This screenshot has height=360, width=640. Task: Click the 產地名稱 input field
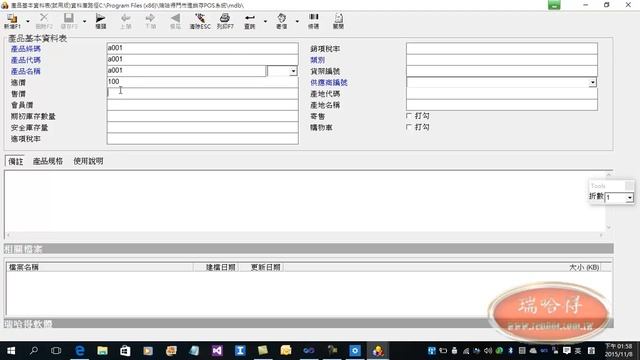click(x=502, y=105)
